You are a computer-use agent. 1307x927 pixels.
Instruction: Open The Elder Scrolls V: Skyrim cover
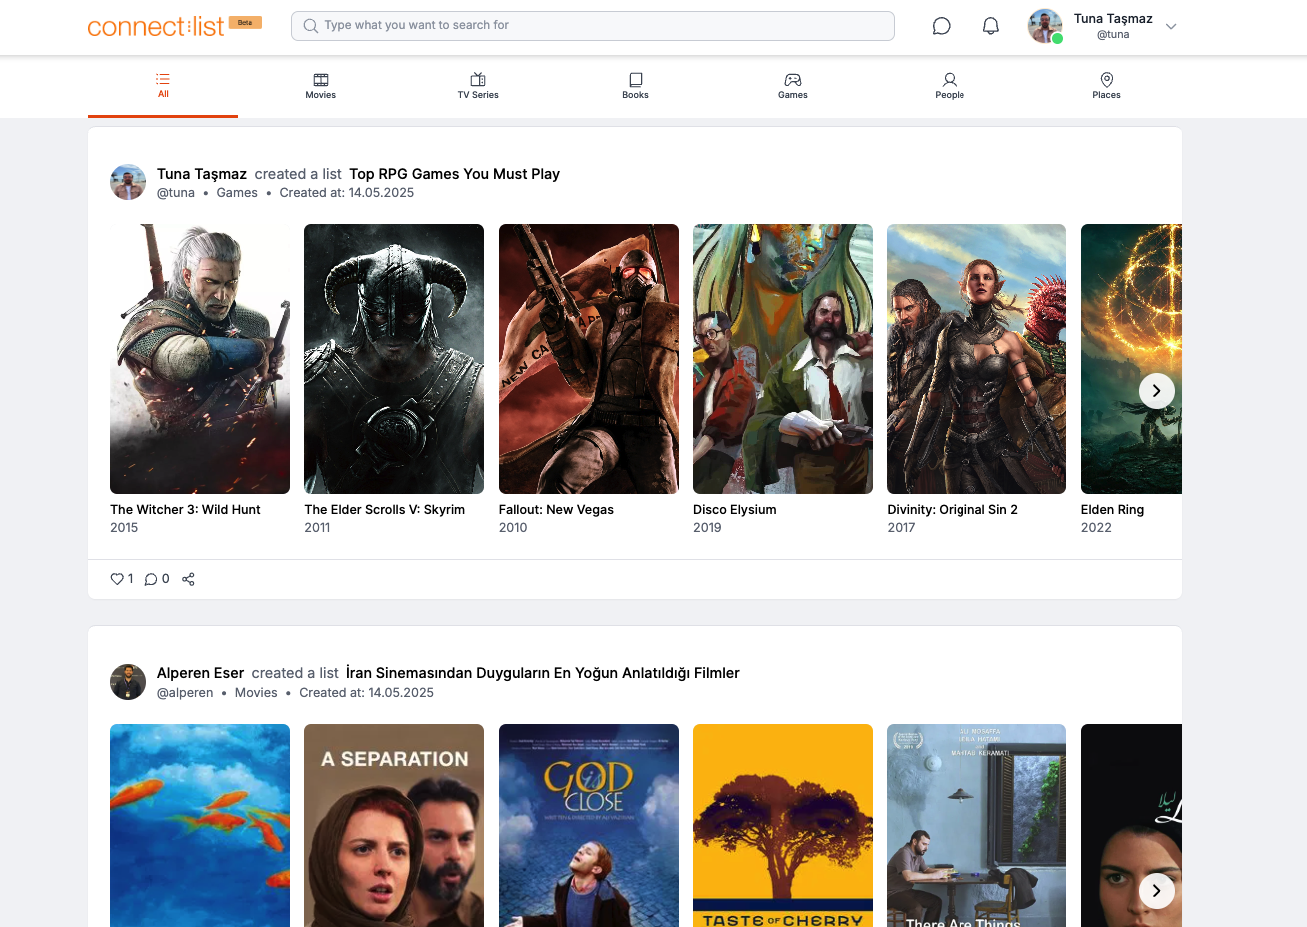394,359
